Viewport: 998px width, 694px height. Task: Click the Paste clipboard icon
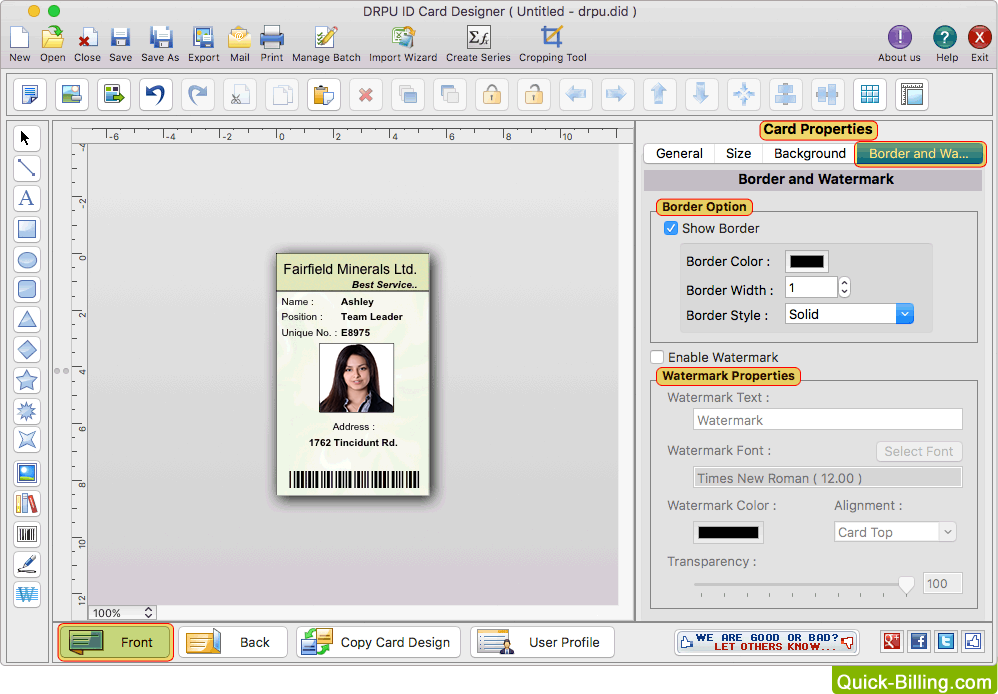pyautogui.click(x=323, y=95)
